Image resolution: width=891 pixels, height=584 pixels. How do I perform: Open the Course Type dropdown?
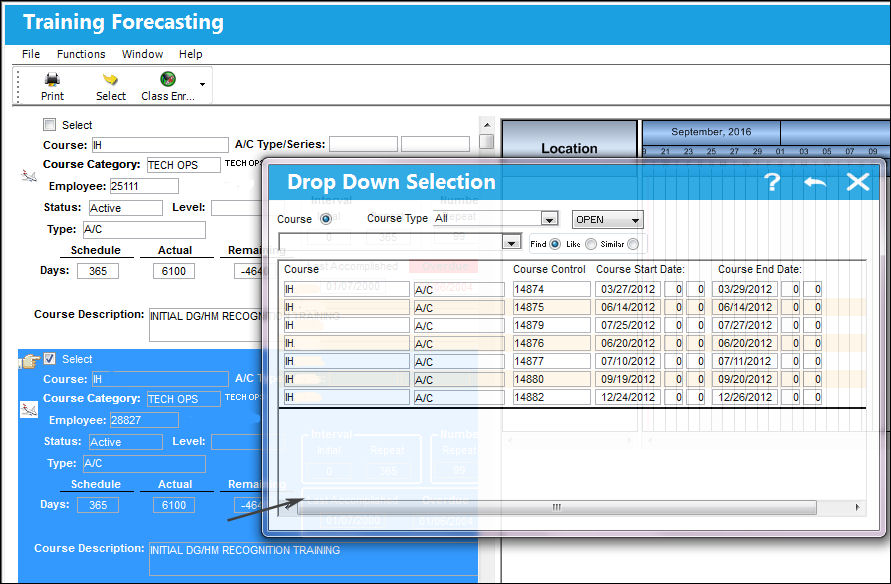(x=549, y=219)
